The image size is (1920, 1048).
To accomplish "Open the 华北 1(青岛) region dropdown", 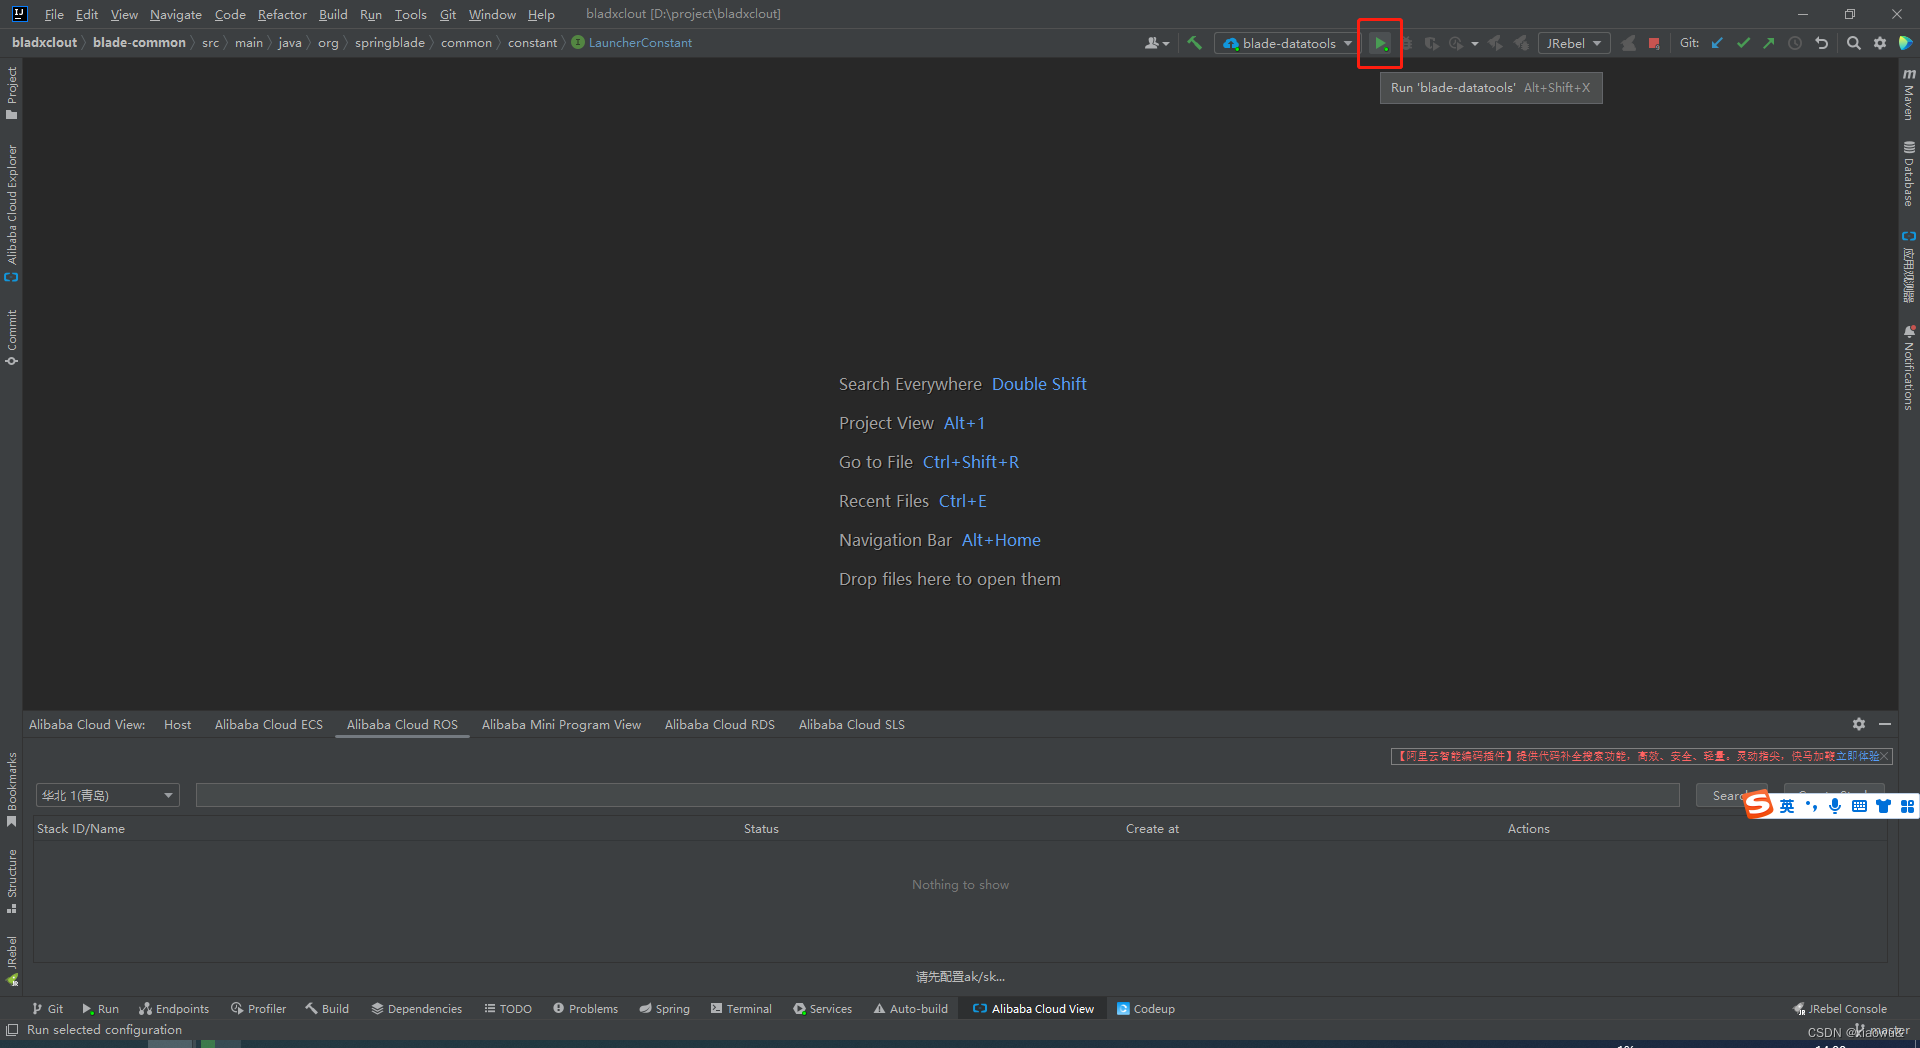I will (108, 795).
